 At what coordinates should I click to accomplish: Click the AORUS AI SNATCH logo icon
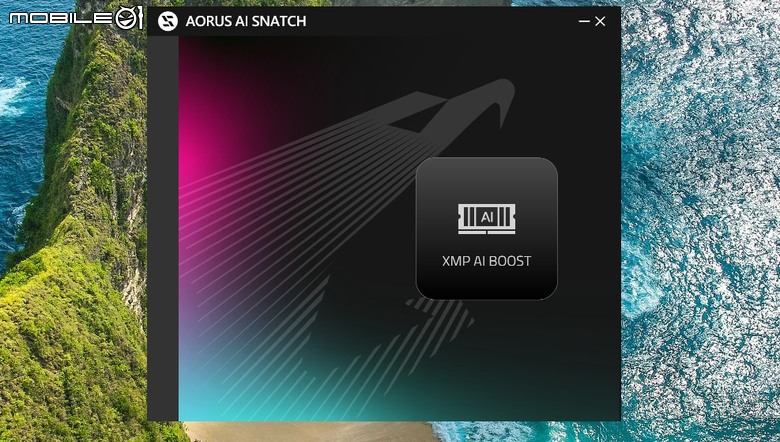coord(168,21)
